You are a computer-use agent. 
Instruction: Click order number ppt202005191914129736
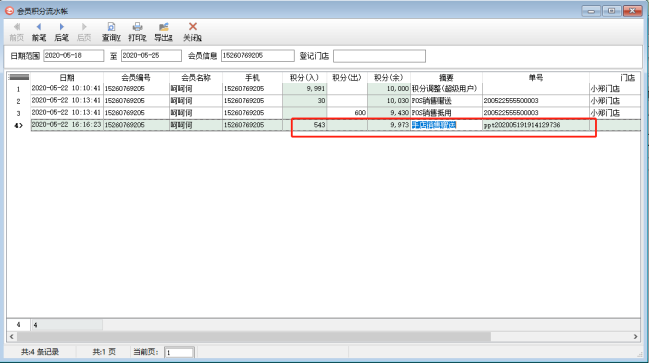coord(522,125)
